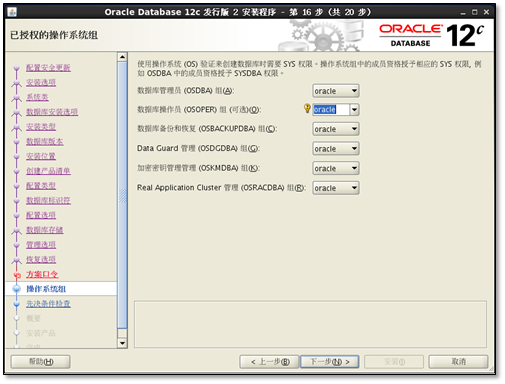
Task: Go to the 数据库版本 step
Action: pyautogui.click(x=45, y=141)
